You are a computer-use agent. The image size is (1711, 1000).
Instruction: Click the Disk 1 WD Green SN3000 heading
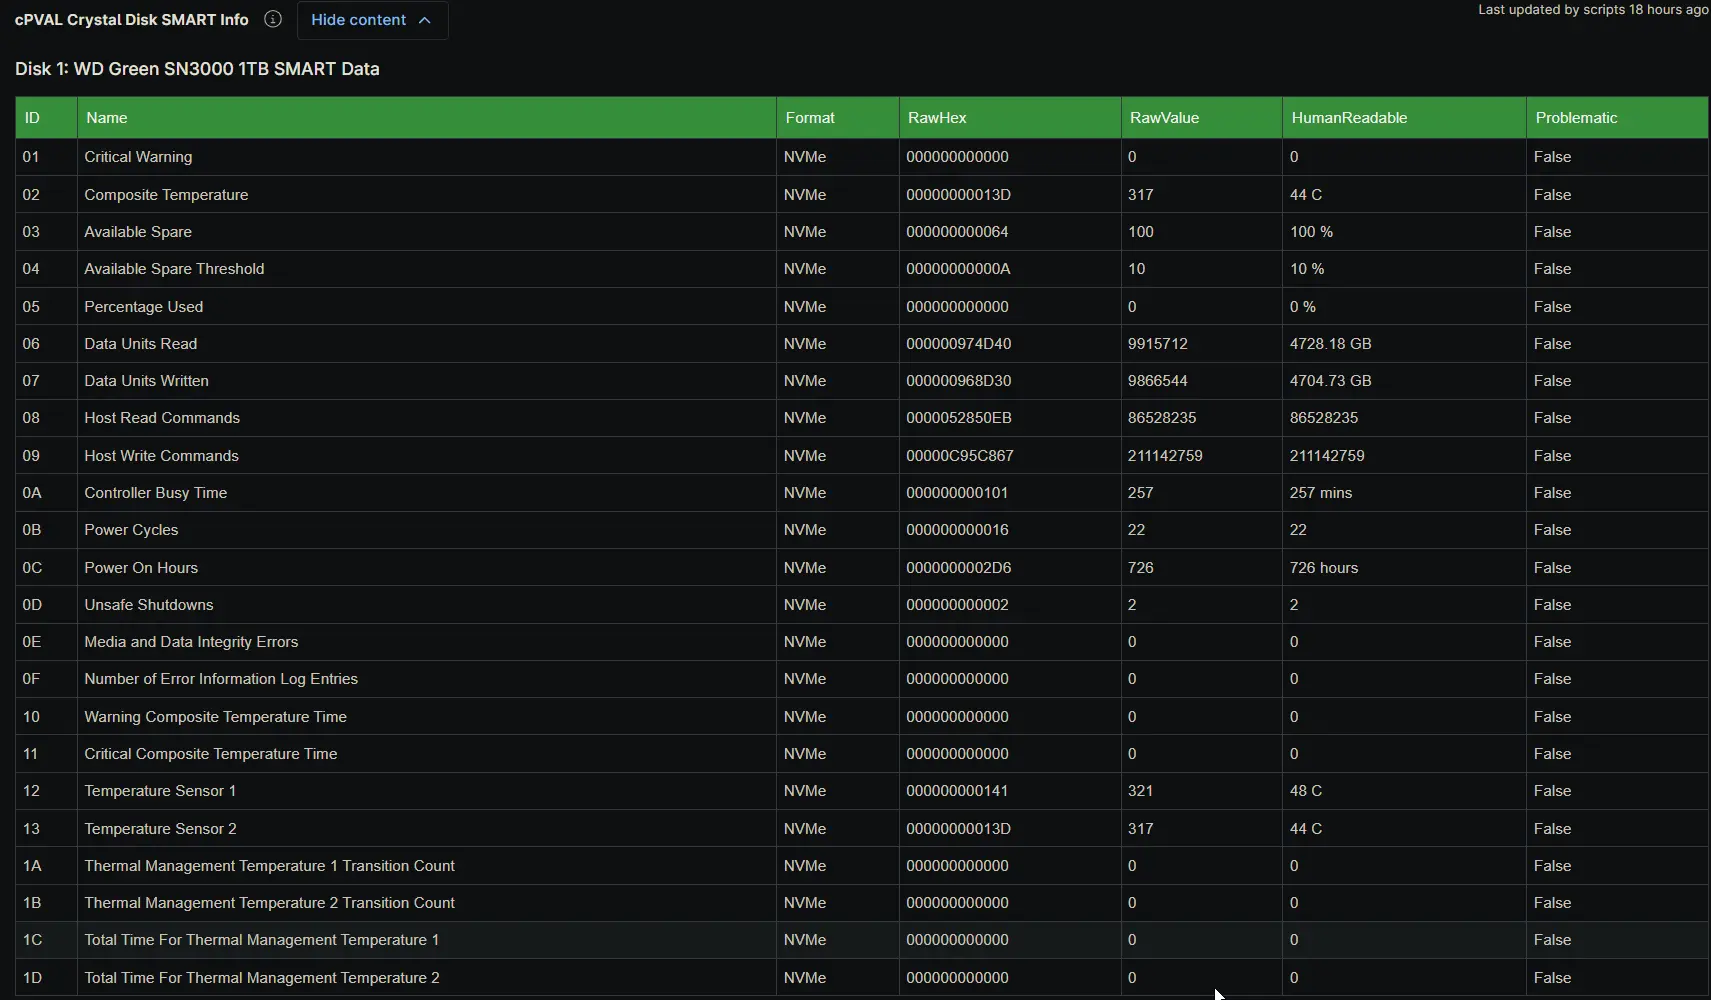pyautogui.click(x=197, y=69)
